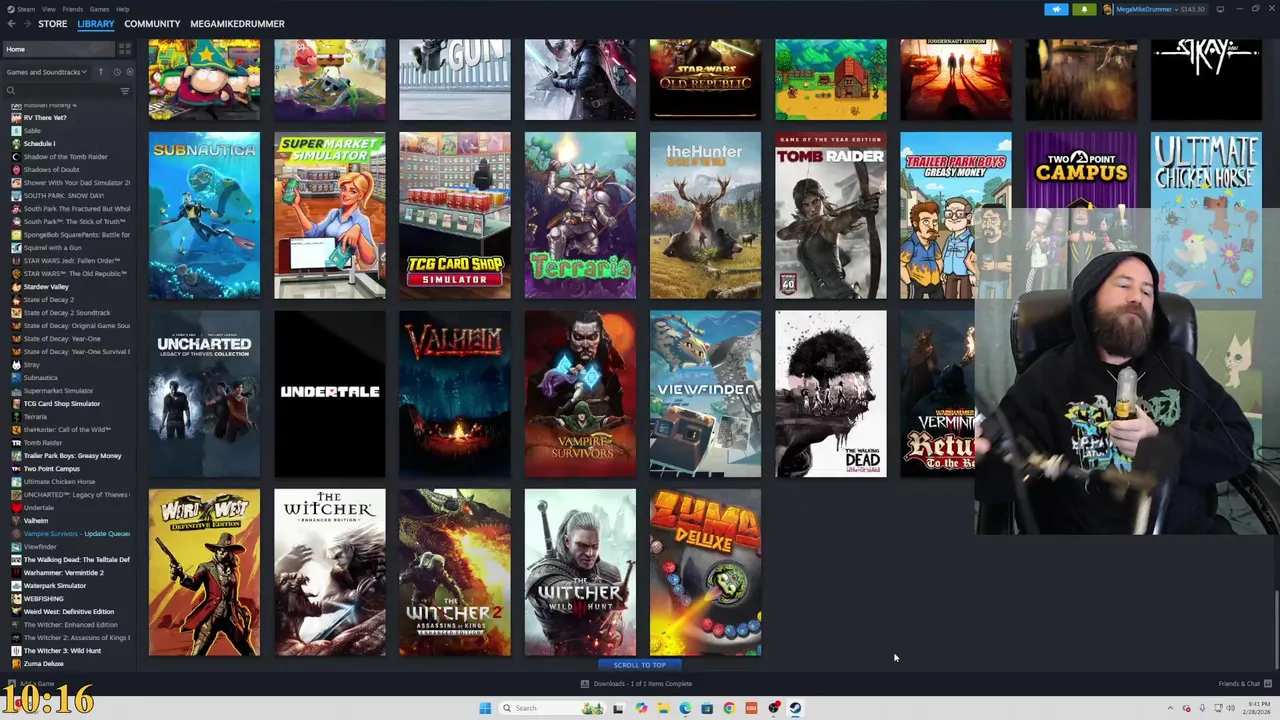
Task: Go forward with the forward arrow
Action: click(x=26, y=24)
